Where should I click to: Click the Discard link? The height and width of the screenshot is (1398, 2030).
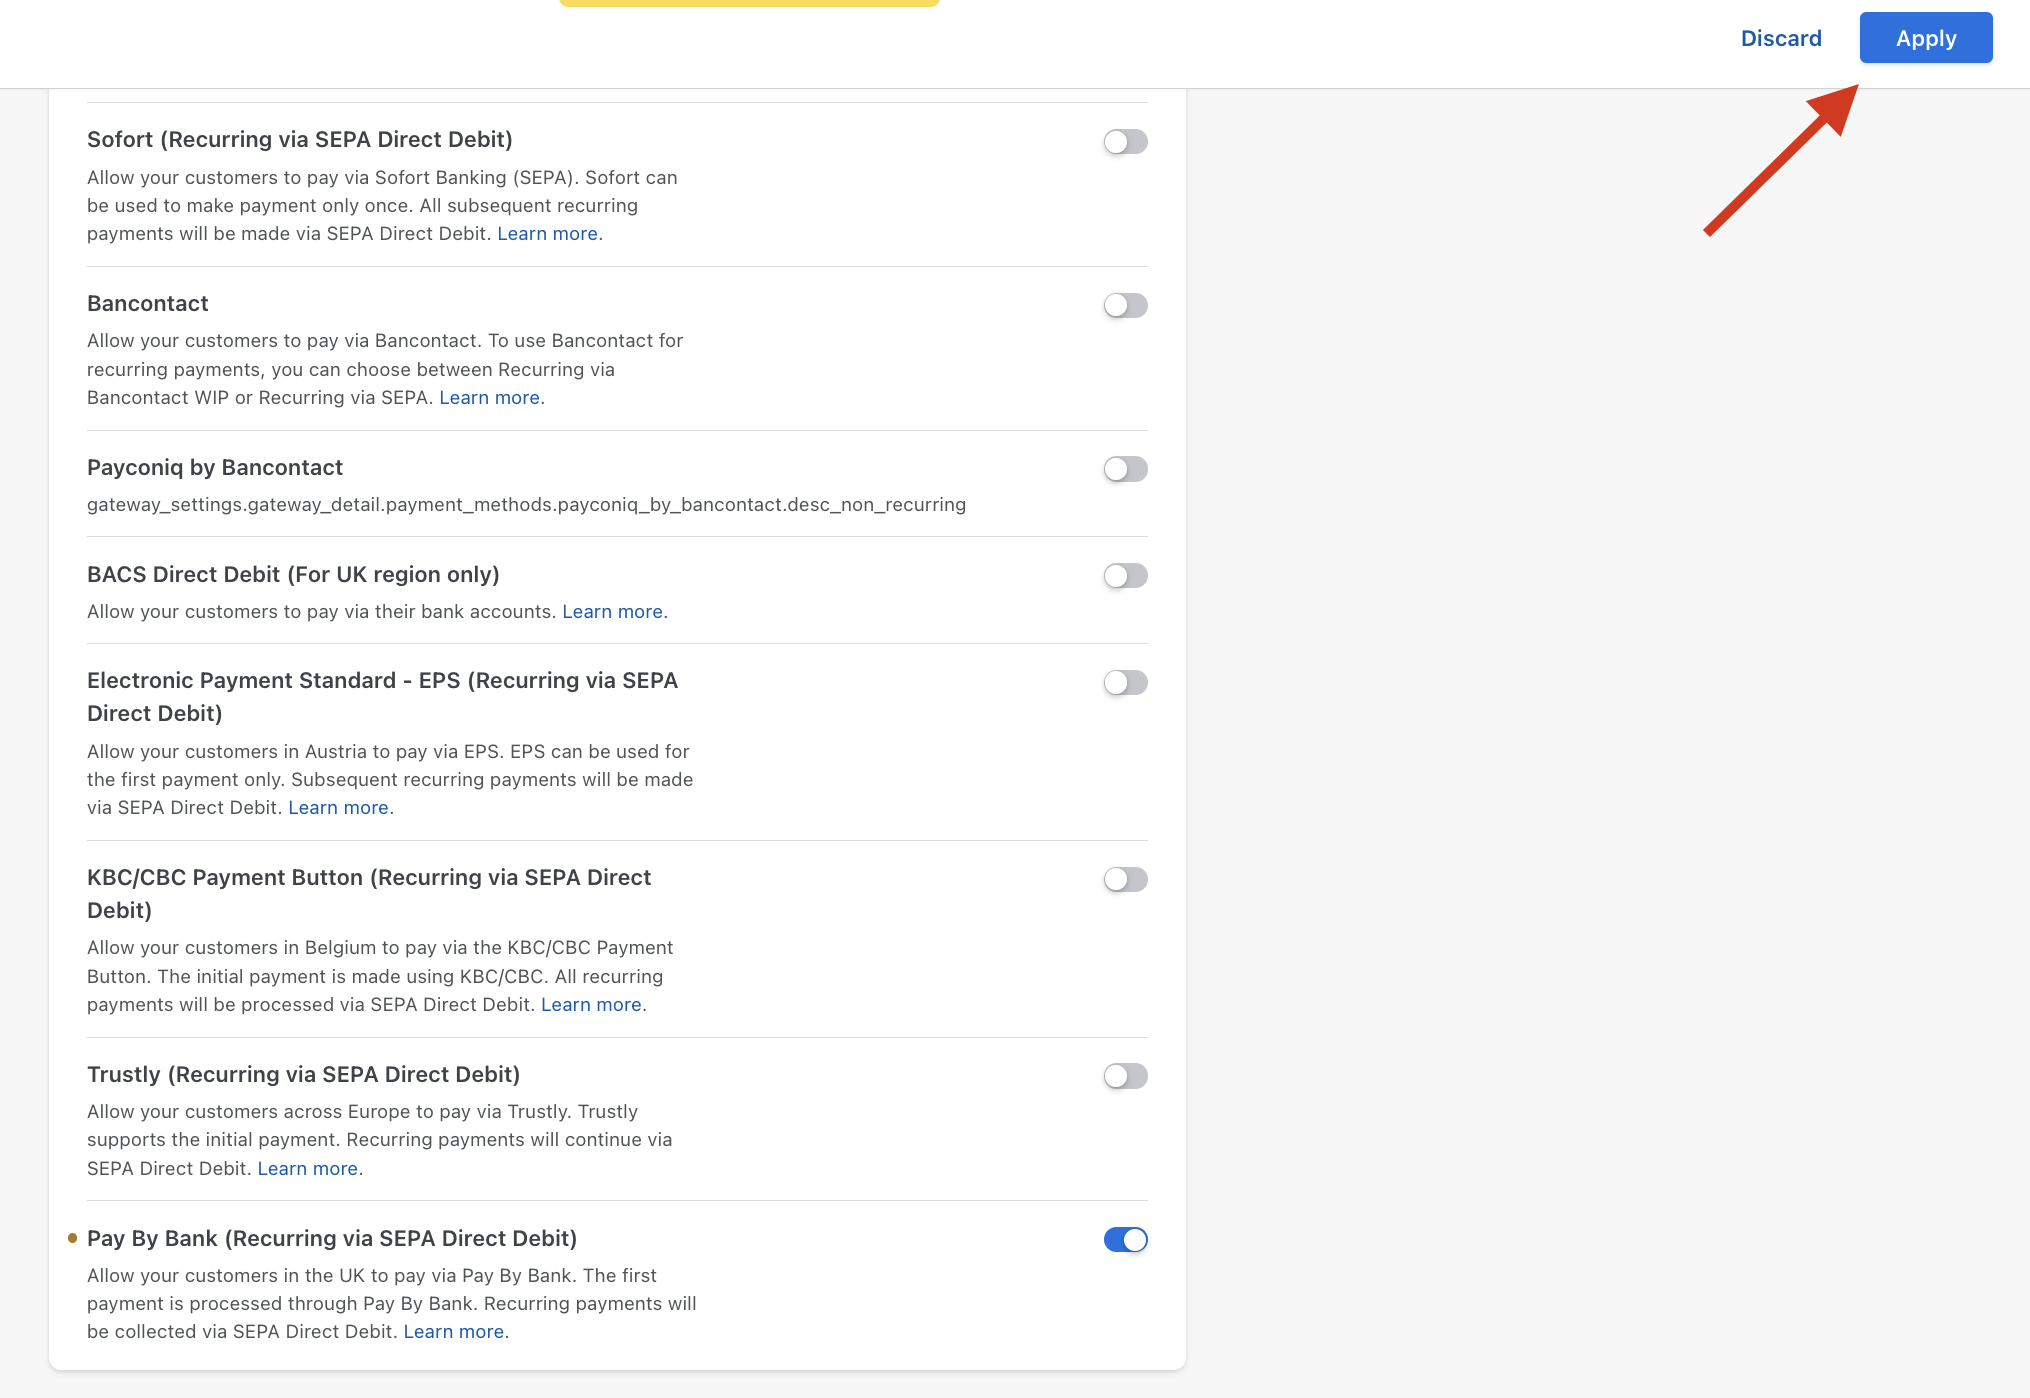point(1780,38)
